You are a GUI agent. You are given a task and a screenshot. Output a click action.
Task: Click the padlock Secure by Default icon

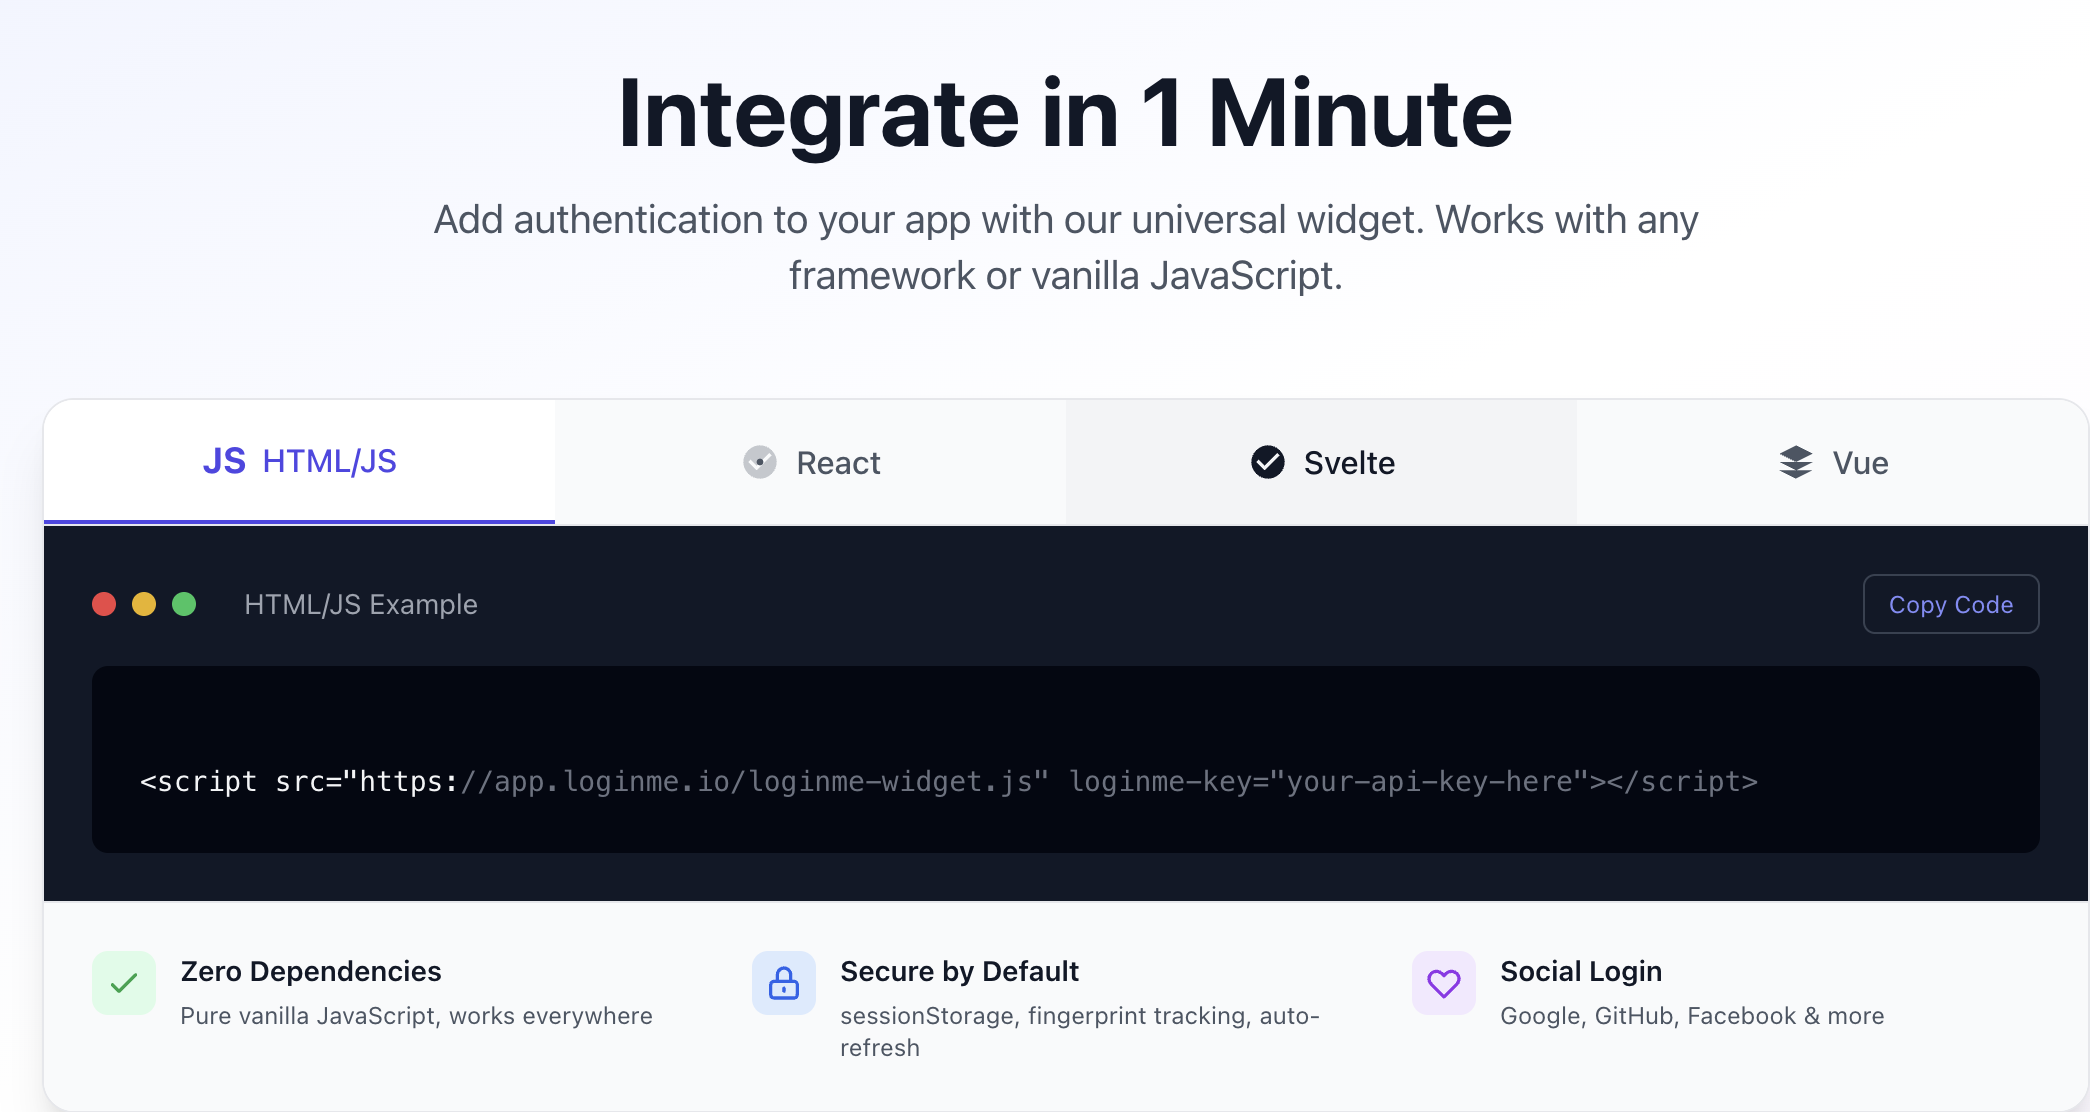pyautogui.click(x=783, y=983)
